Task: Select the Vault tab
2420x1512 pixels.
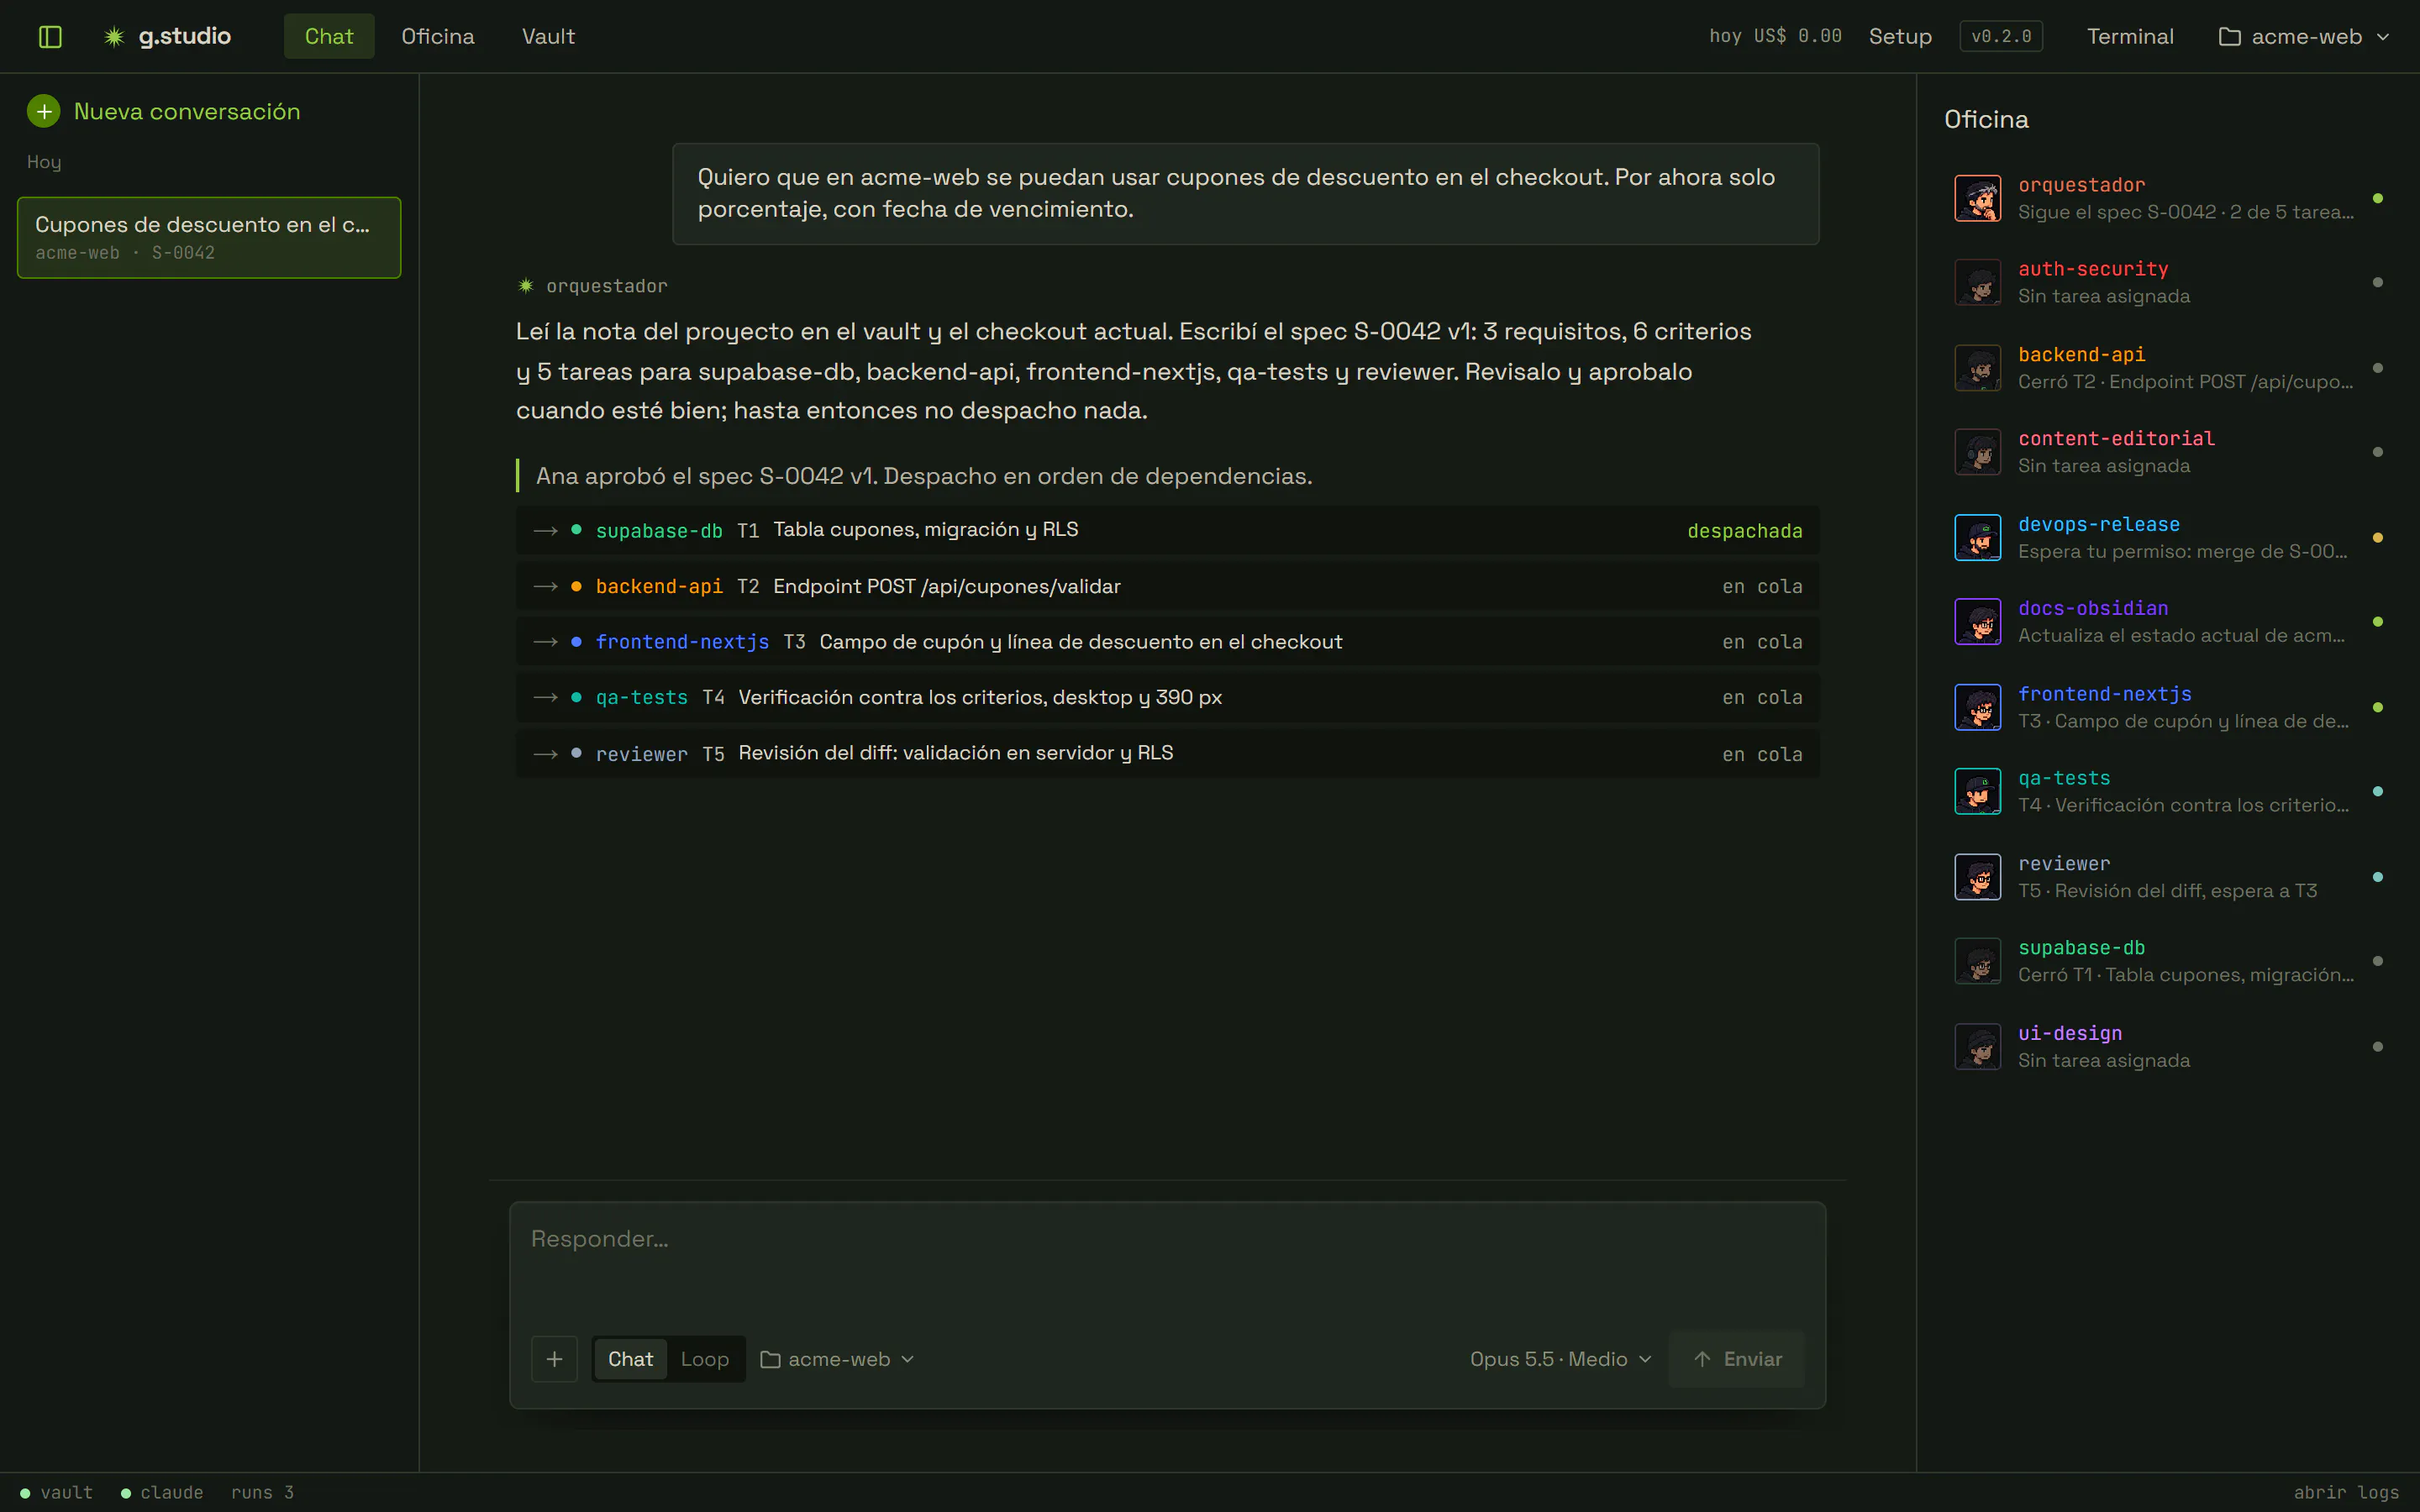Action: (548, 36)
